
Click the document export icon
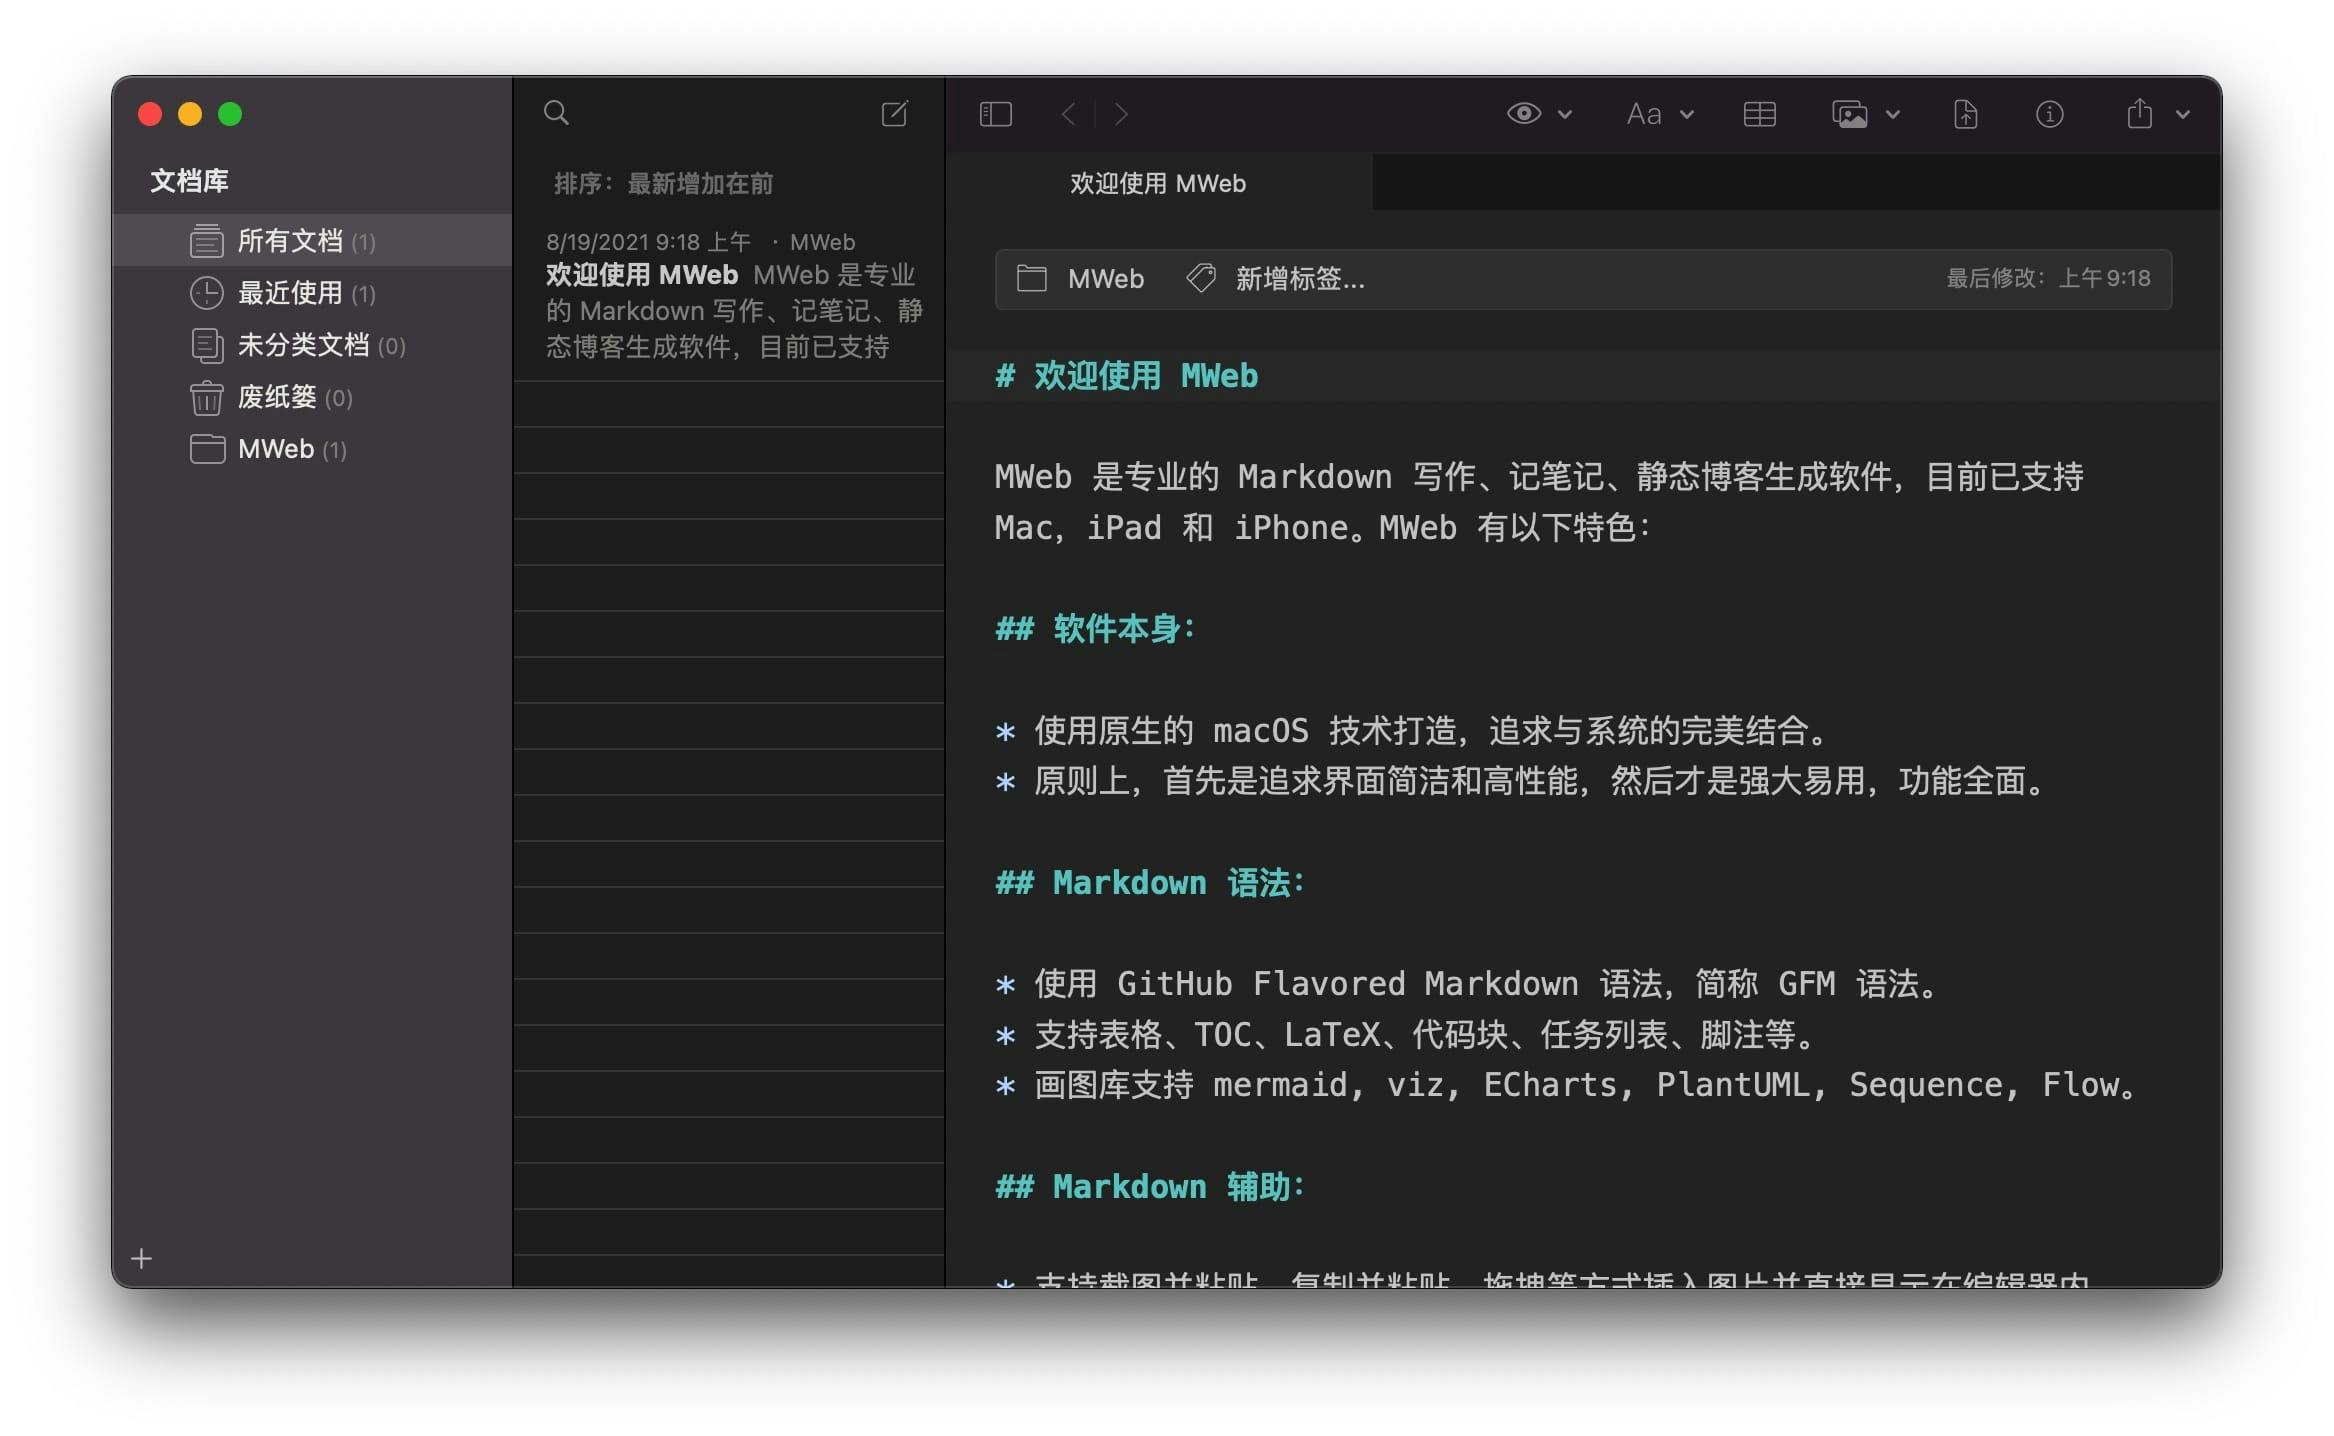click(x=1965, y=114)
